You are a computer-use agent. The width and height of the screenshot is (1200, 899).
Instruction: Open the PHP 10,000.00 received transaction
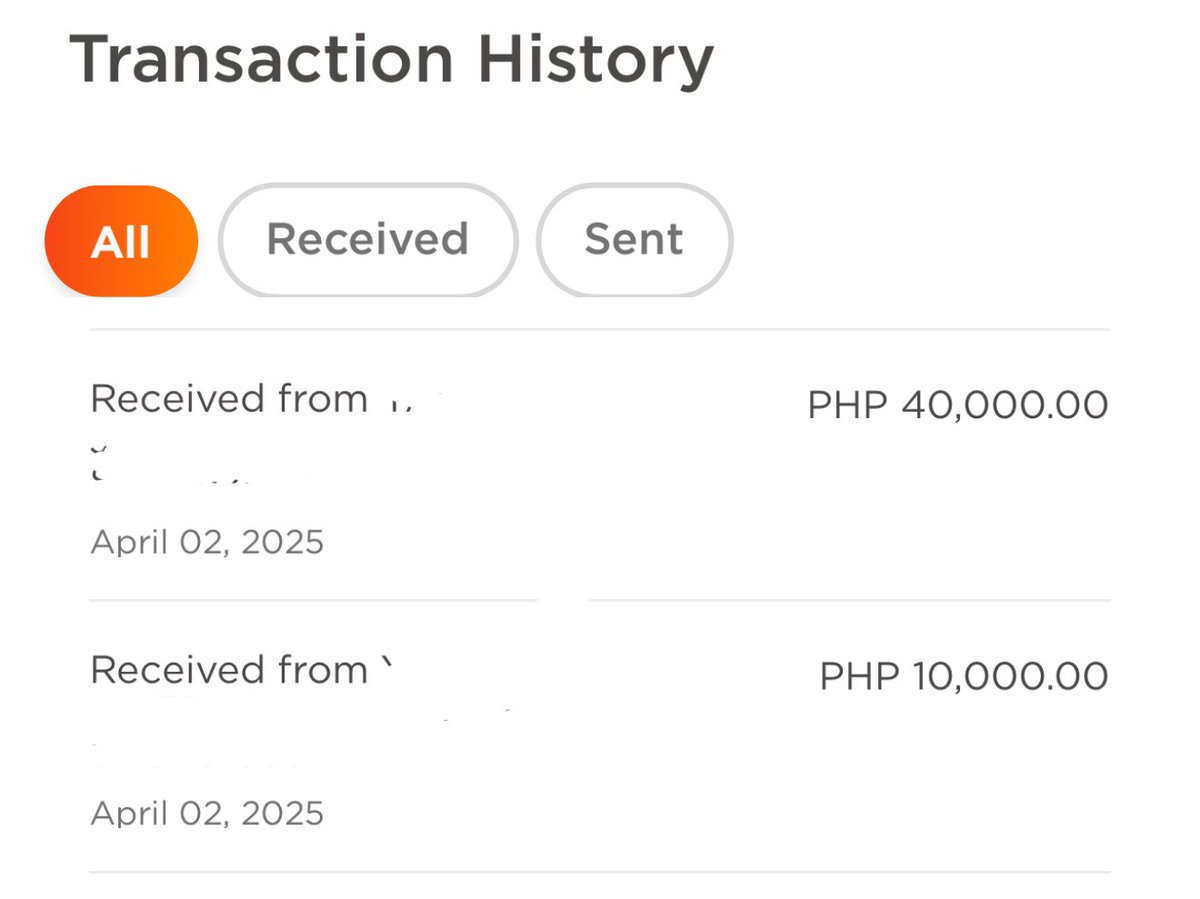[599, 737]
